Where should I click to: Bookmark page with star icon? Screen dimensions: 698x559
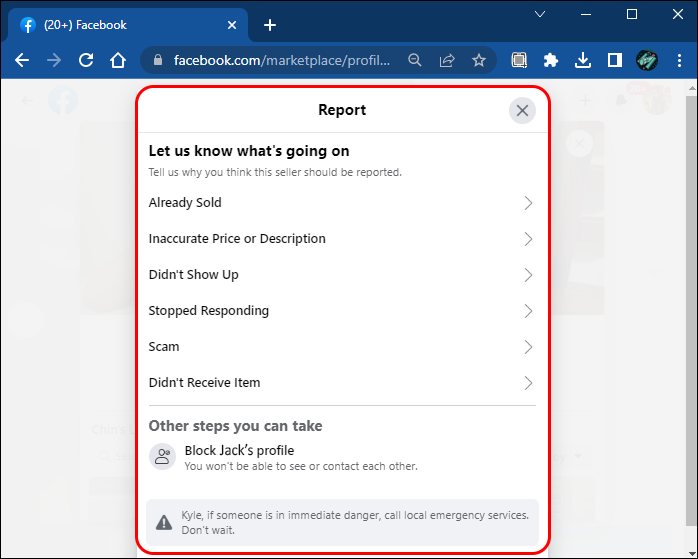pos(479,60)
